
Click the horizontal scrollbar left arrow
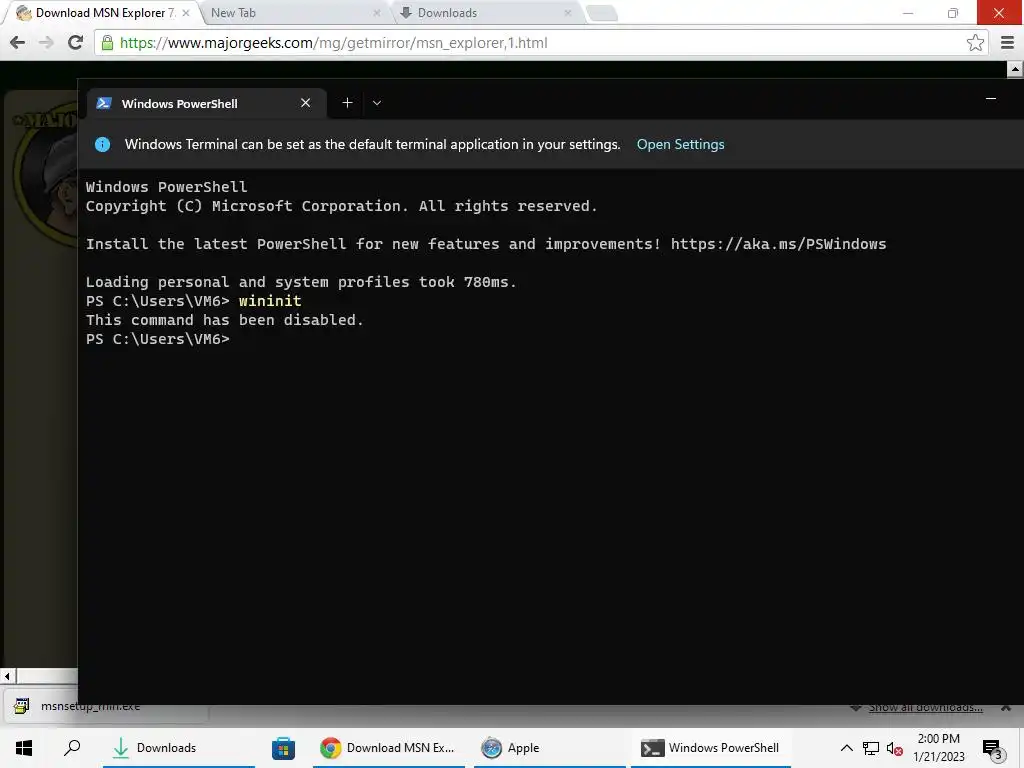[x=7, y=677]
